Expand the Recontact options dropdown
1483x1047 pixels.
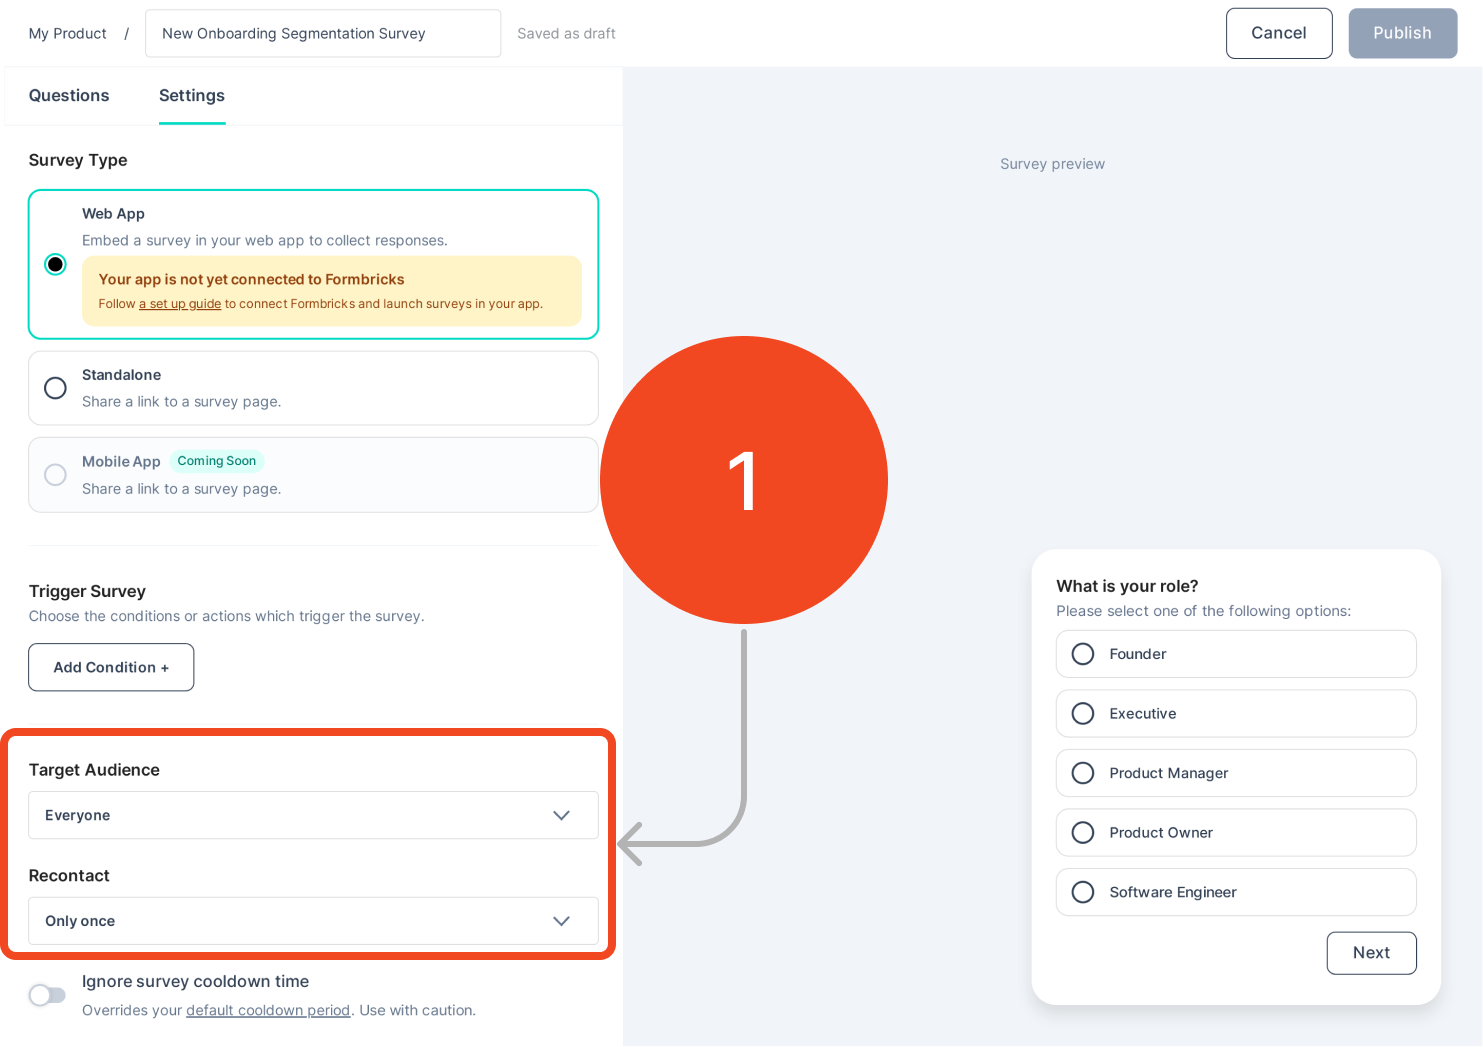coord(313,920)
